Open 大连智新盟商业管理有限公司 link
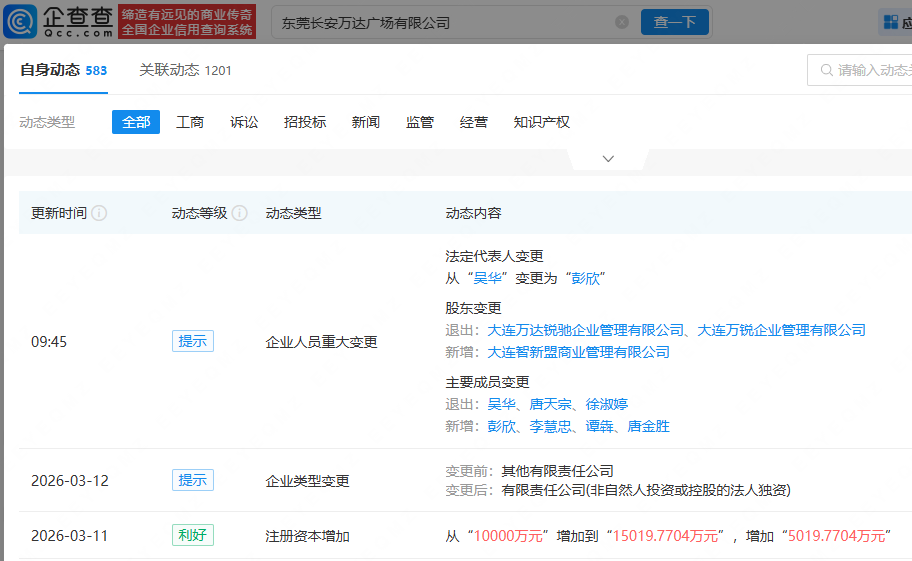 coord(578,352)
